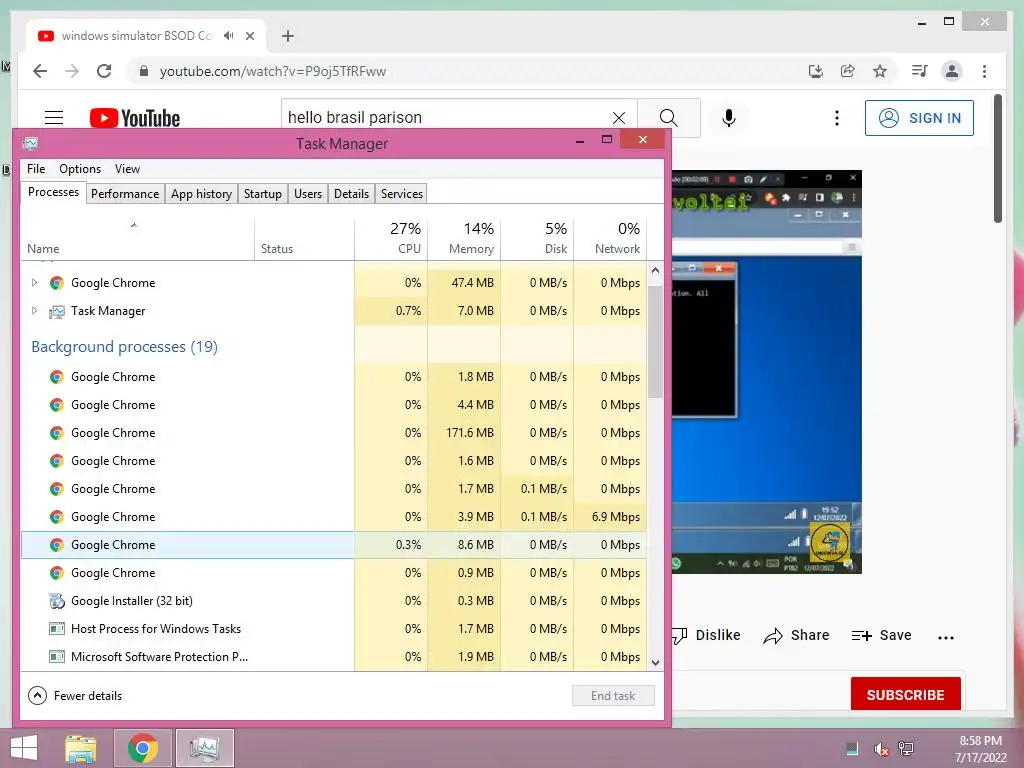Viewport: 1024px width, 768px height.
Task: Click the Chrome address bar URL
Action: click(272, 71)
